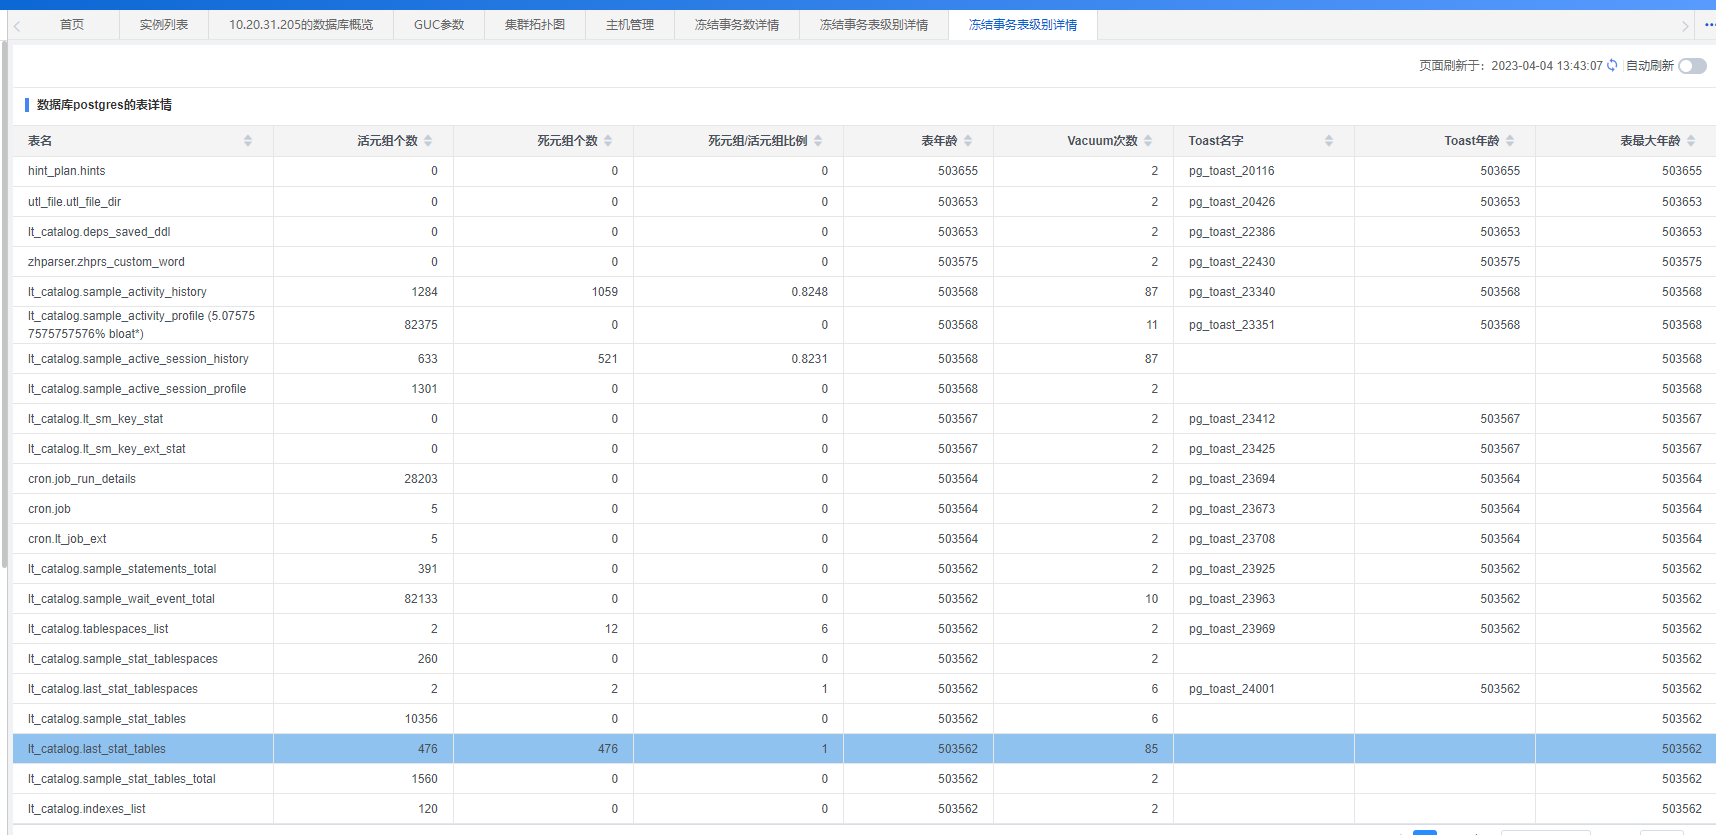Viewport: 1716px width, 835px height.
Task: Sort by Vacuum次数 sort icon
Action: pyautogui.click(x=1148, y=141)
